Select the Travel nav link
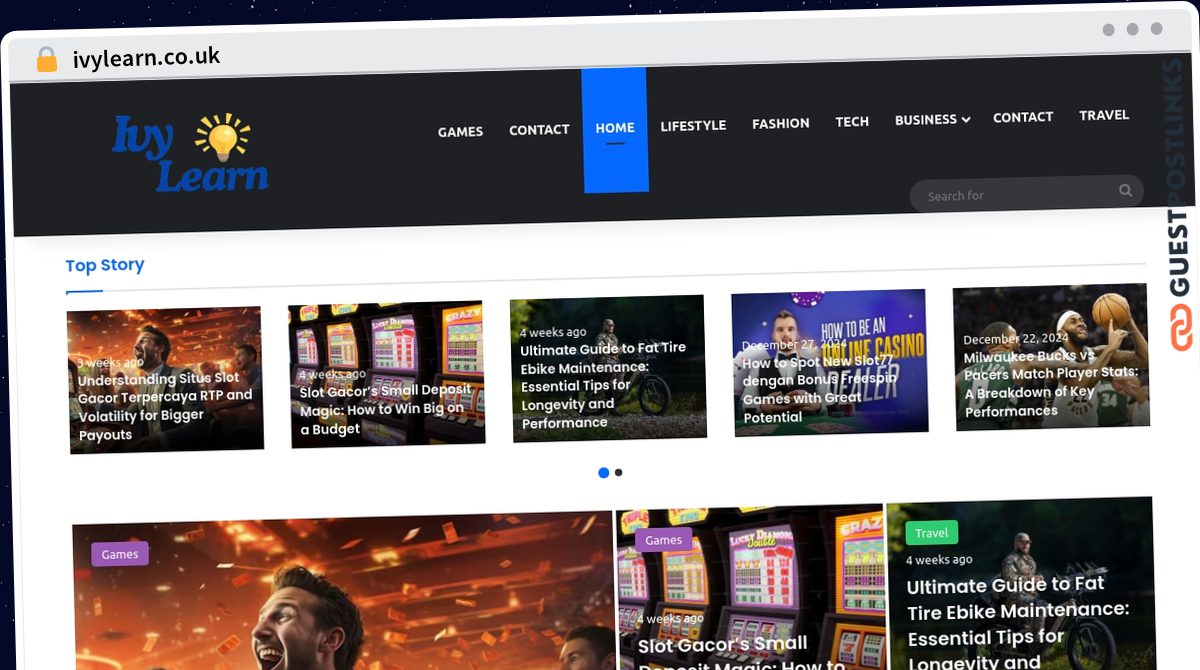The image size is (1200, 670). (1104, 115)
